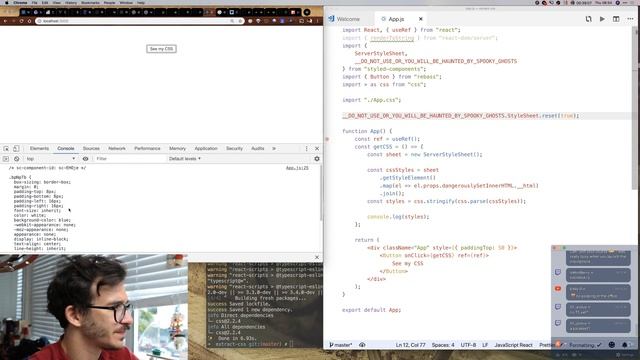Click the open changes icon in editor toolbar
The image size is (640, 360).
(x=588, y=19)
